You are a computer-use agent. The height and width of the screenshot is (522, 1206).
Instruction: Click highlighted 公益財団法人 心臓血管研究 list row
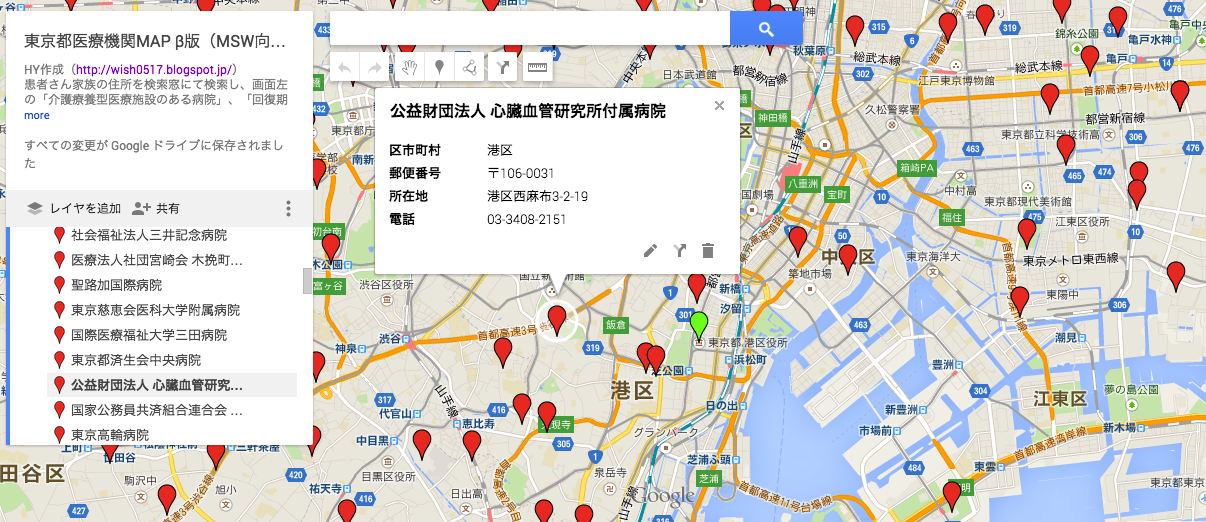tap(172, 385)
